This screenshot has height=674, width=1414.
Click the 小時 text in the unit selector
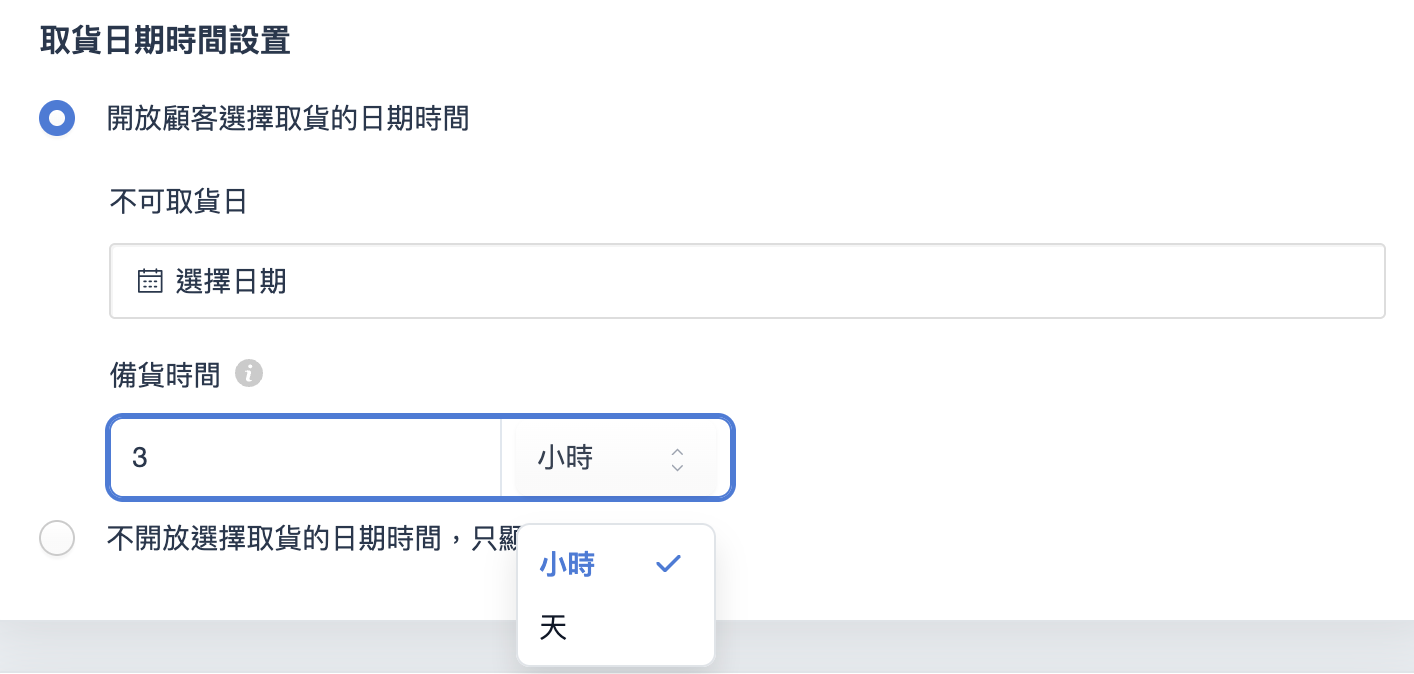[x=565, y=459]
